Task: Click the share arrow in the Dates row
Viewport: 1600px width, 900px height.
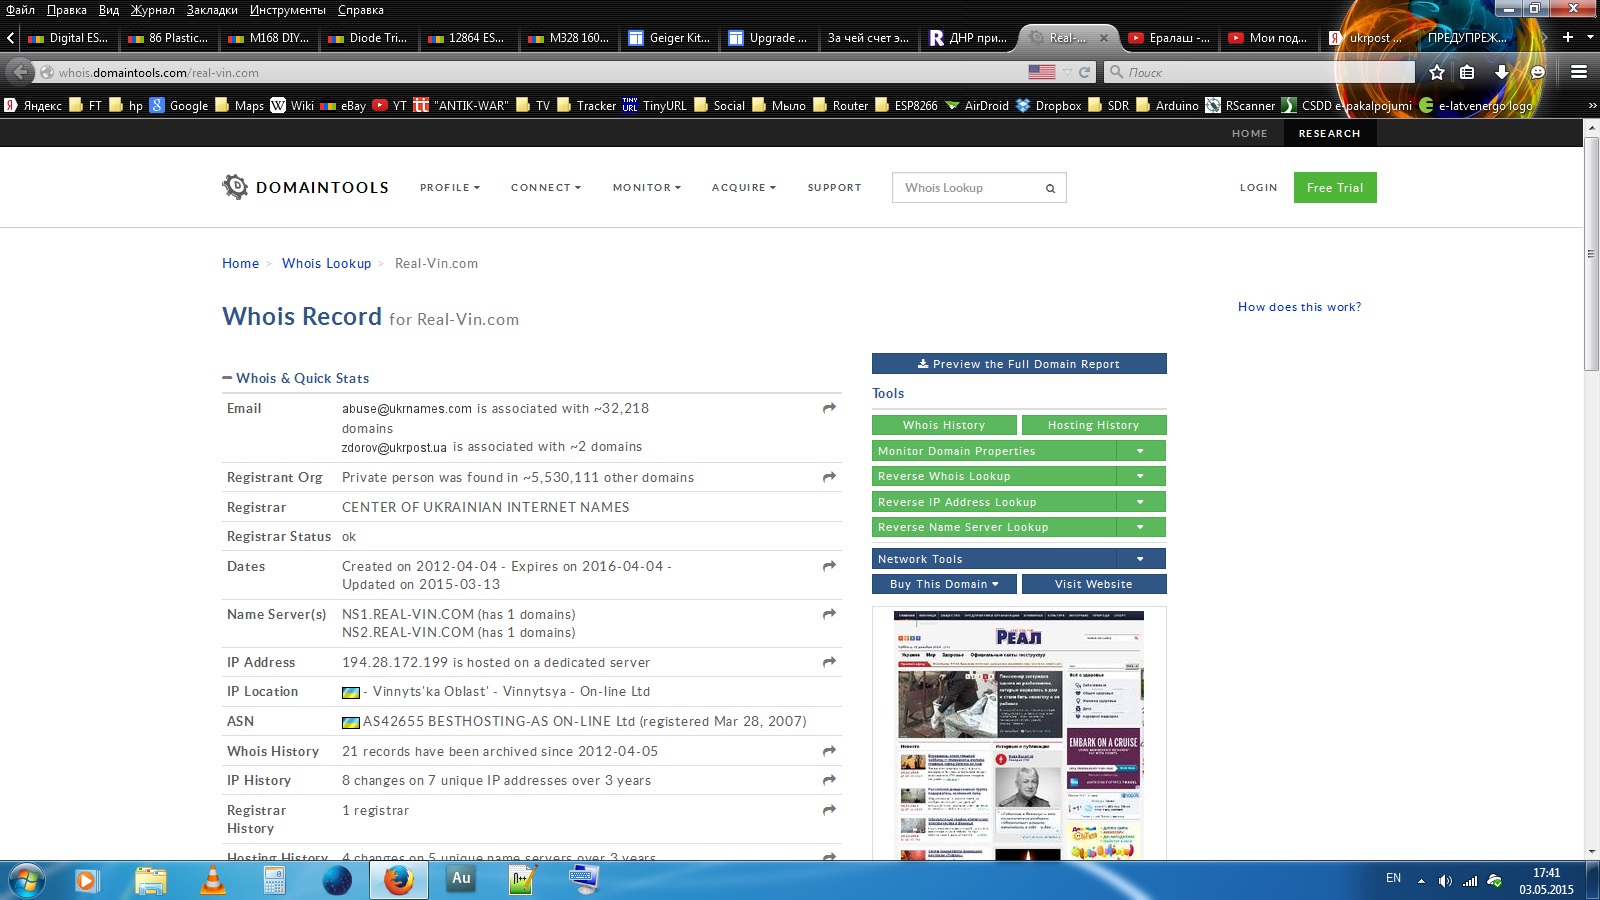Action: point(829,566)
